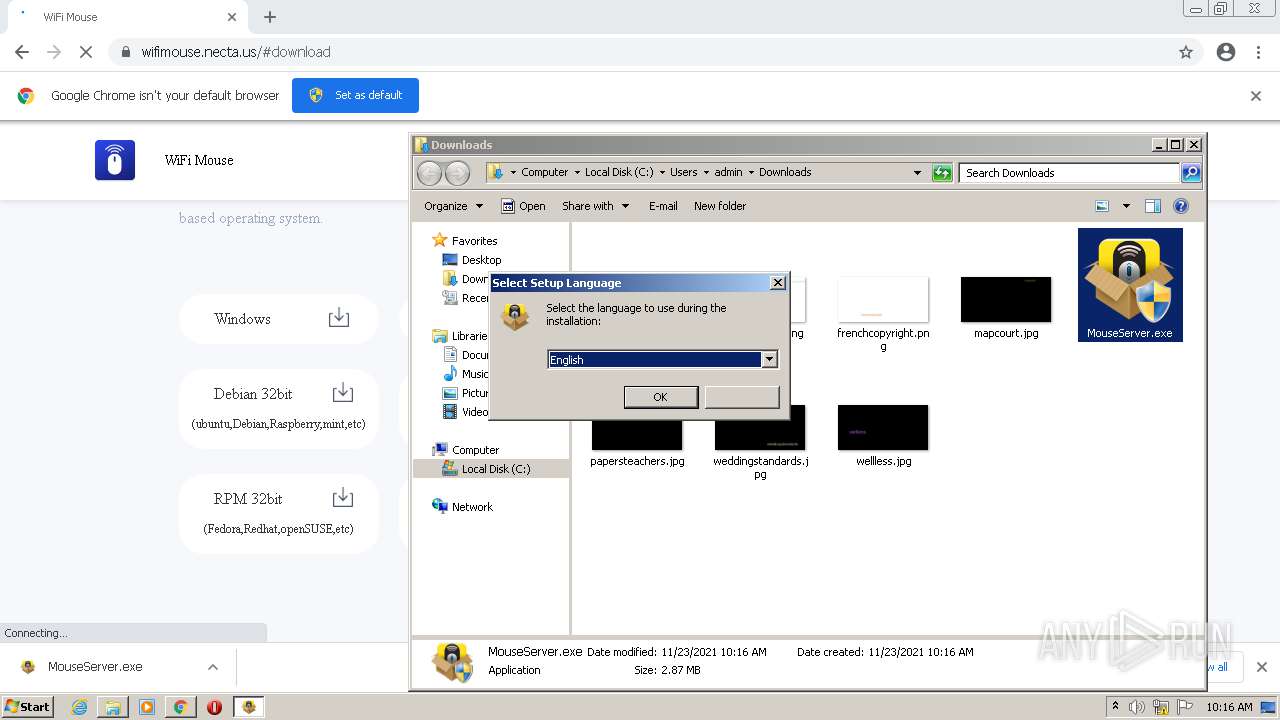Click the browser Back arrow
This screenshot has width=1280, height=720.
[x=22, y=52]
